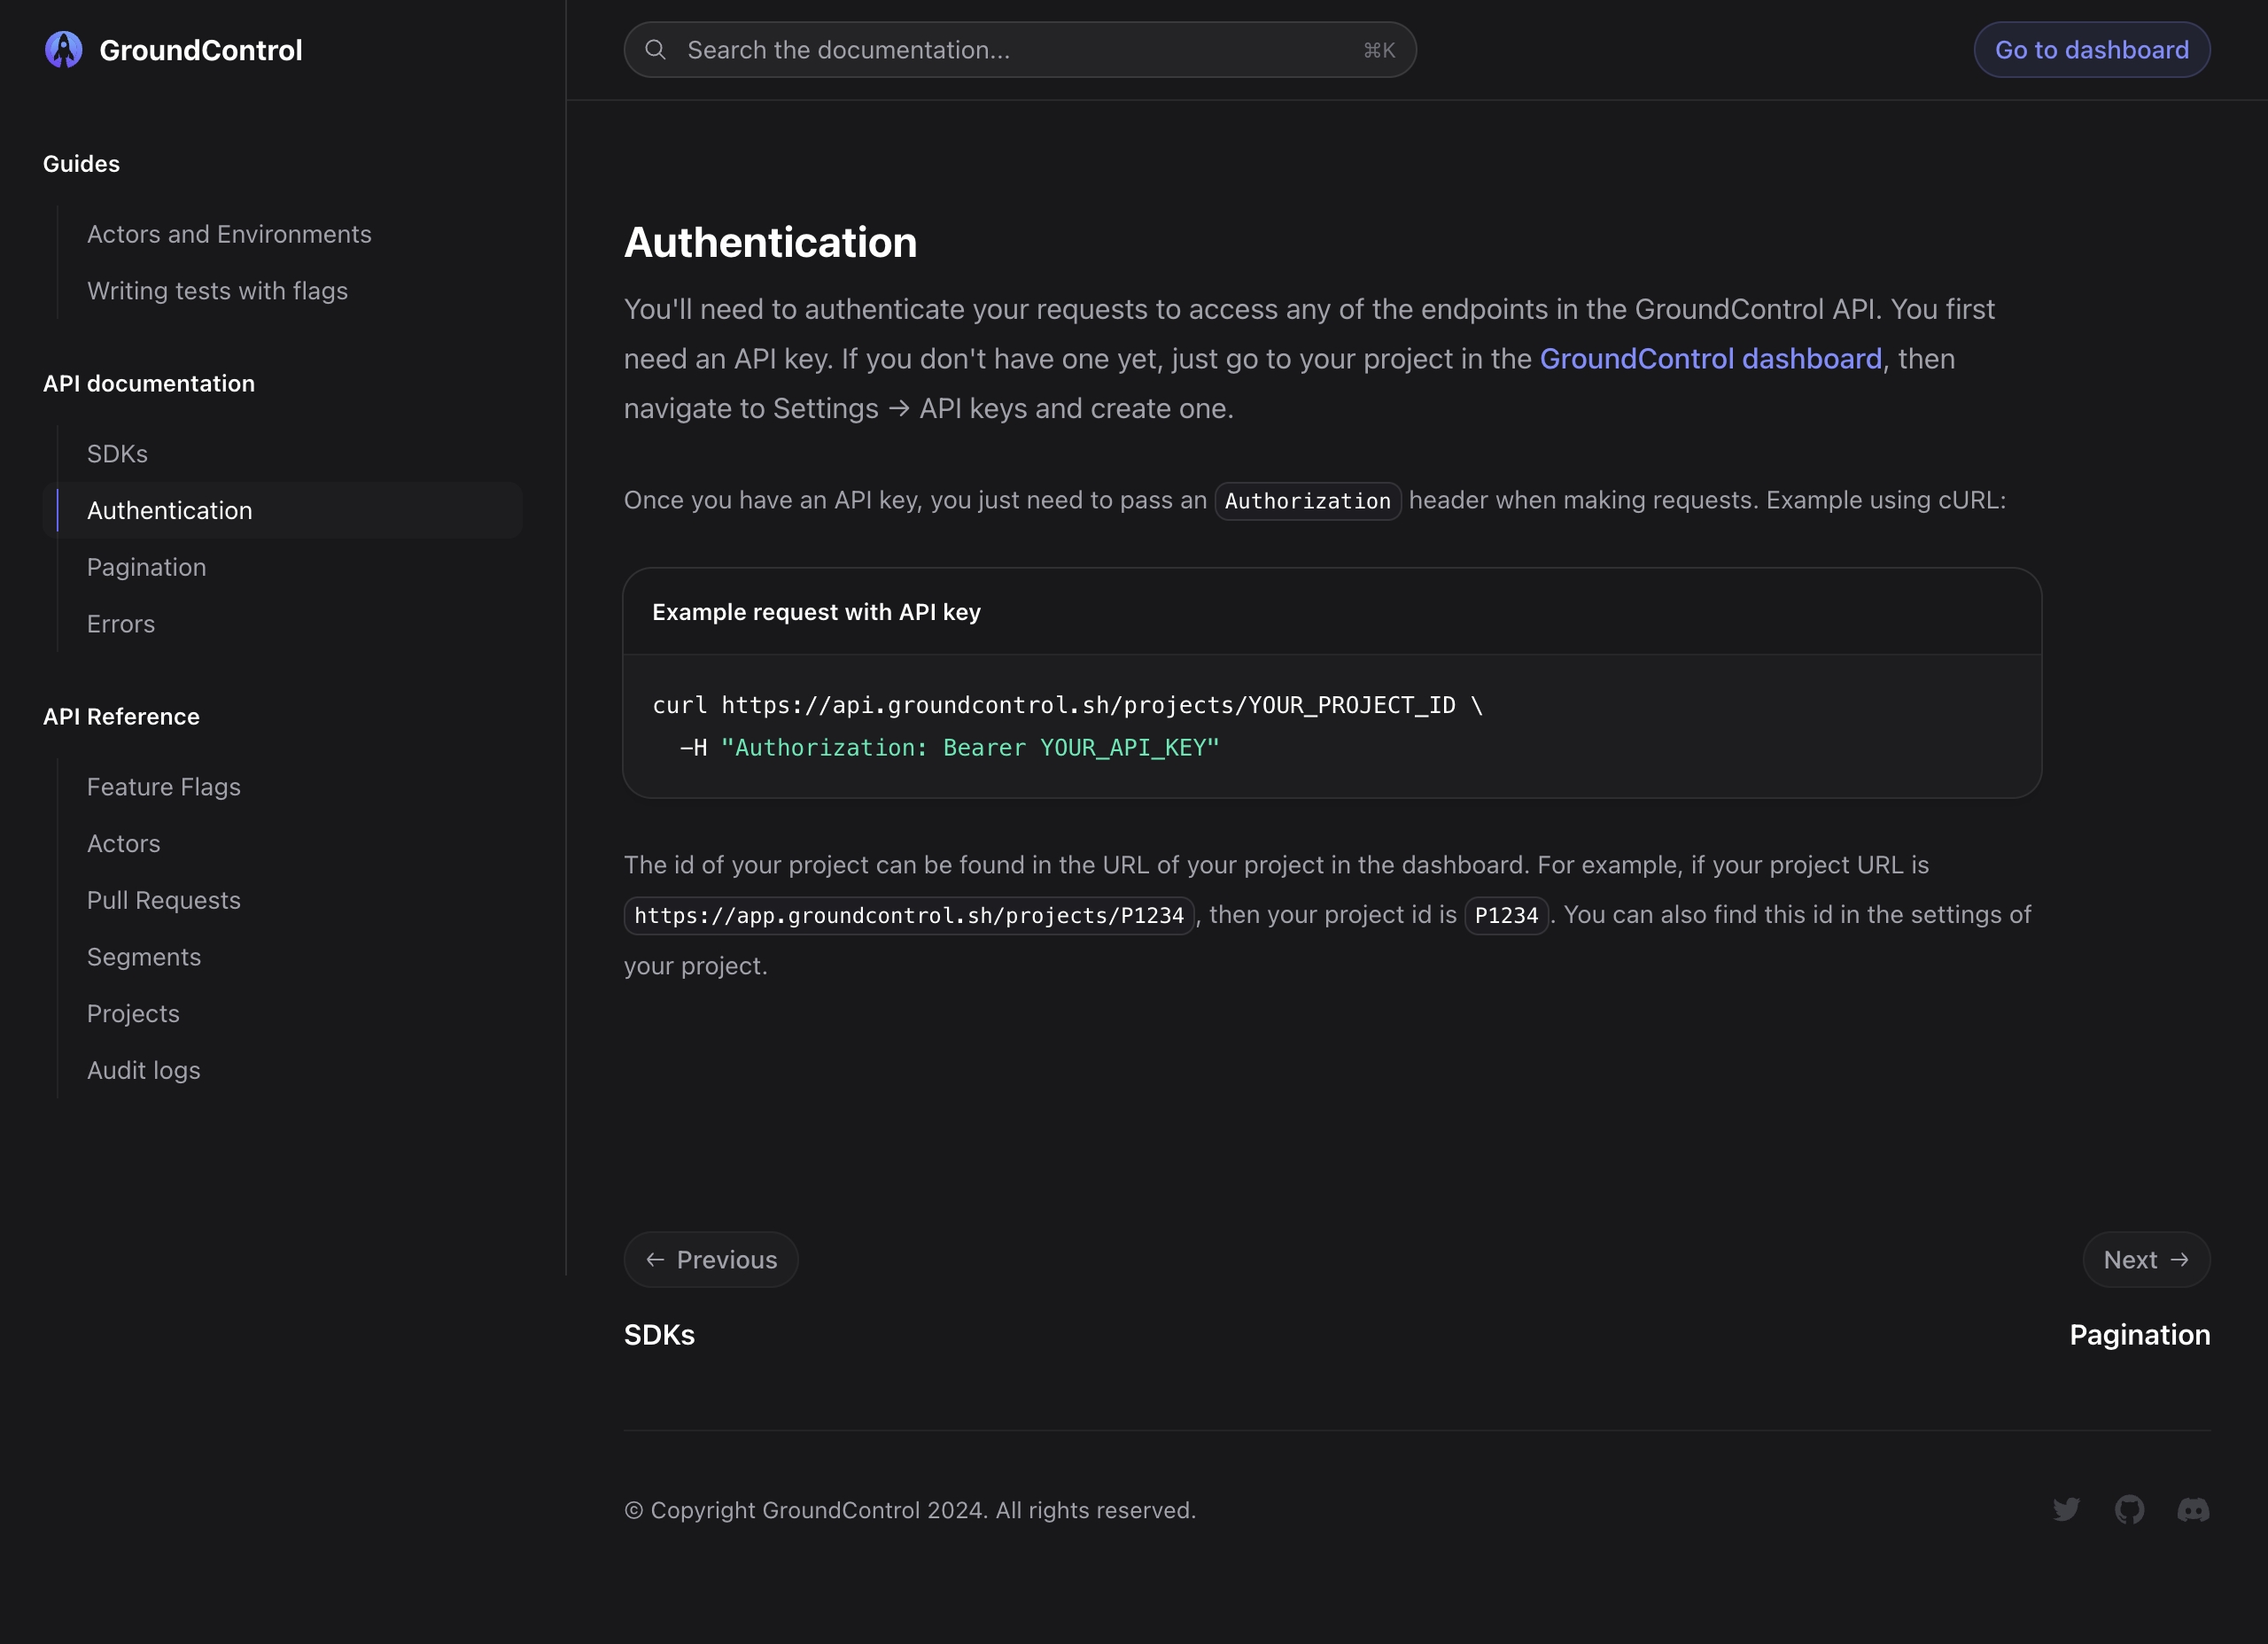This screenshot has width=2268, height=1644.
Task: Click the Guides section heading
Action: click(81, 164)
